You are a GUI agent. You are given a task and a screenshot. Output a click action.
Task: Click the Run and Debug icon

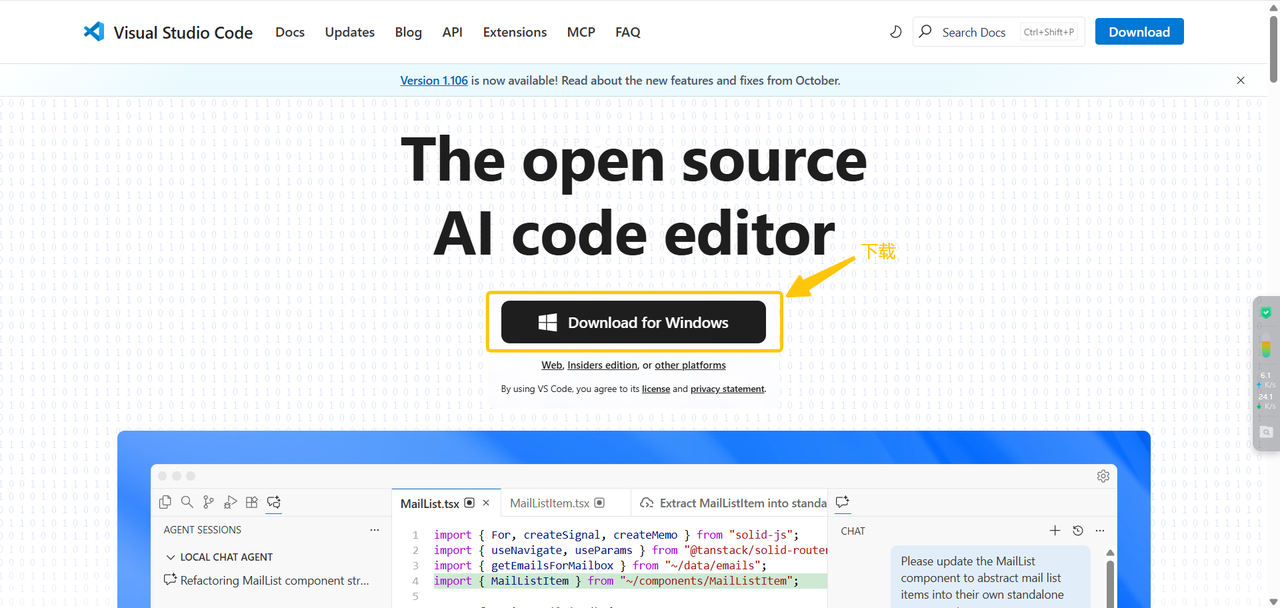(x=230, y=502)
